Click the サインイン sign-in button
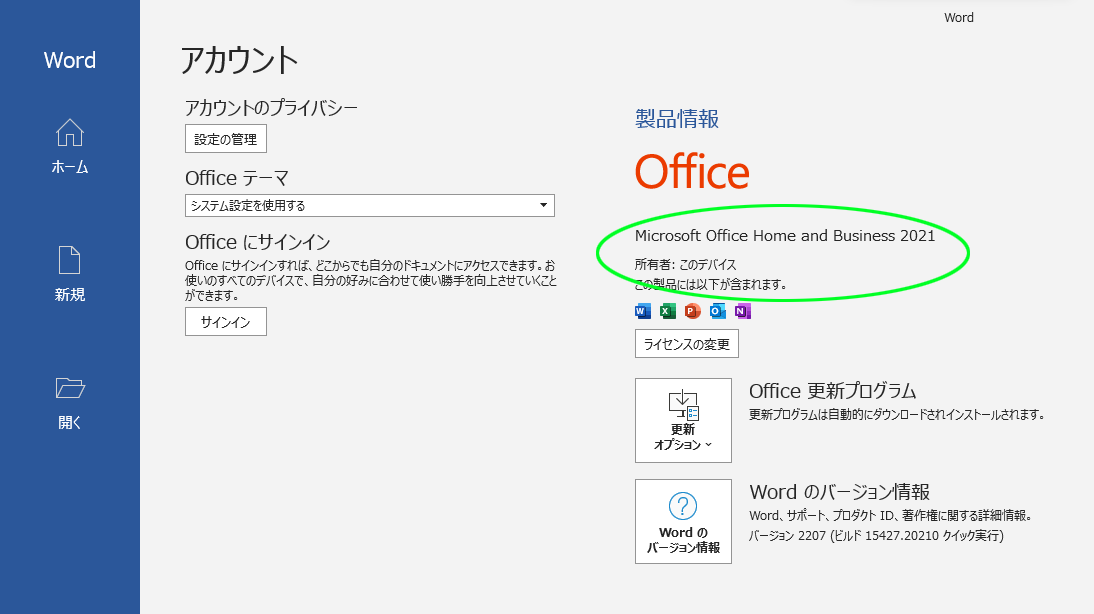Image resolution: width=1094 pixels, height=614 pixels. point(225,322)
